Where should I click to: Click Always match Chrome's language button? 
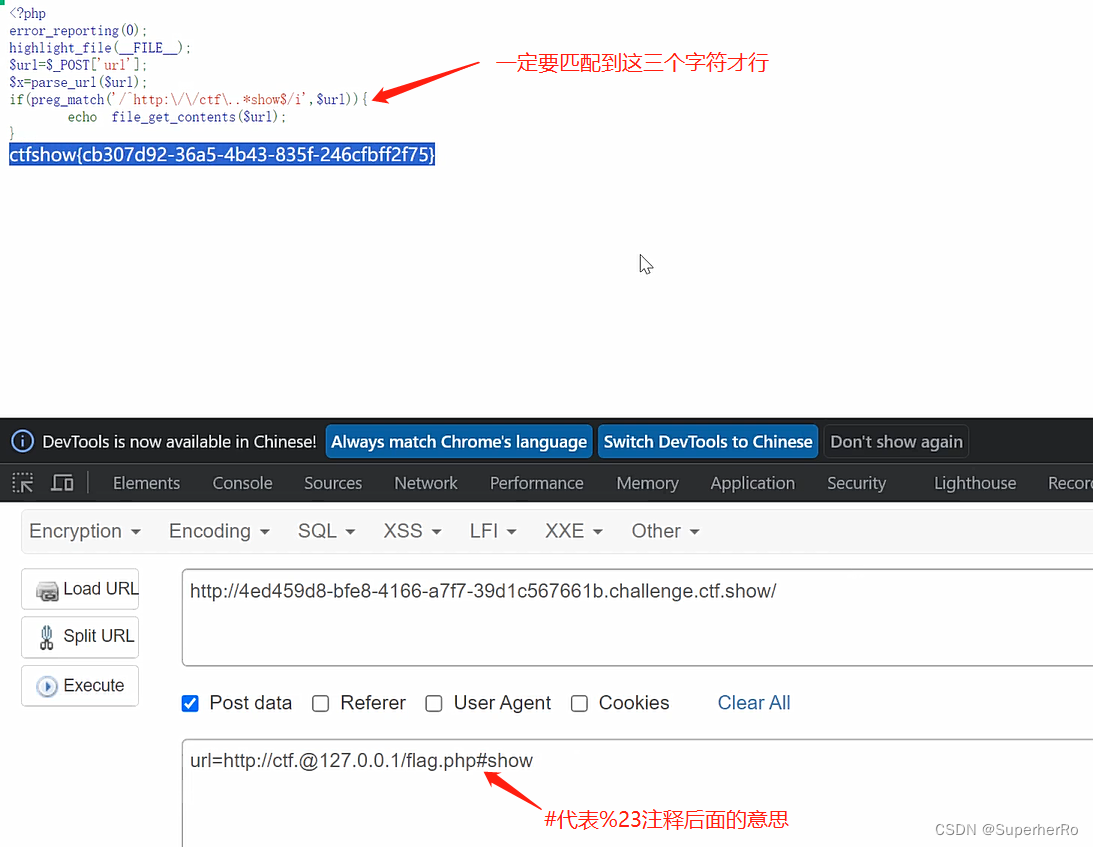pos(459,441)
